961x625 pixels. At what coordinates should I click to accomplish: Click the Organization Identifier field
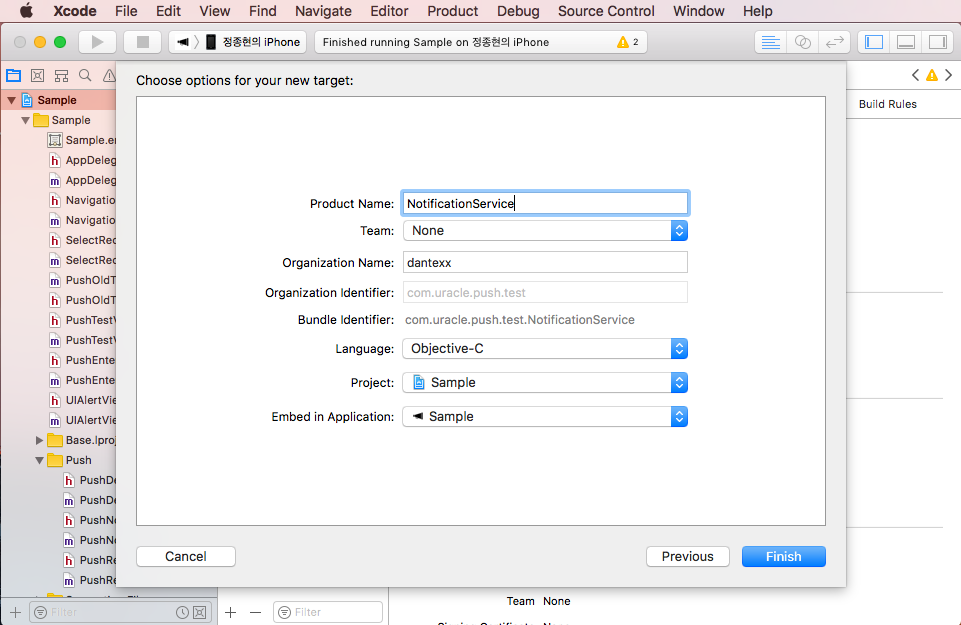pos(545,292)
